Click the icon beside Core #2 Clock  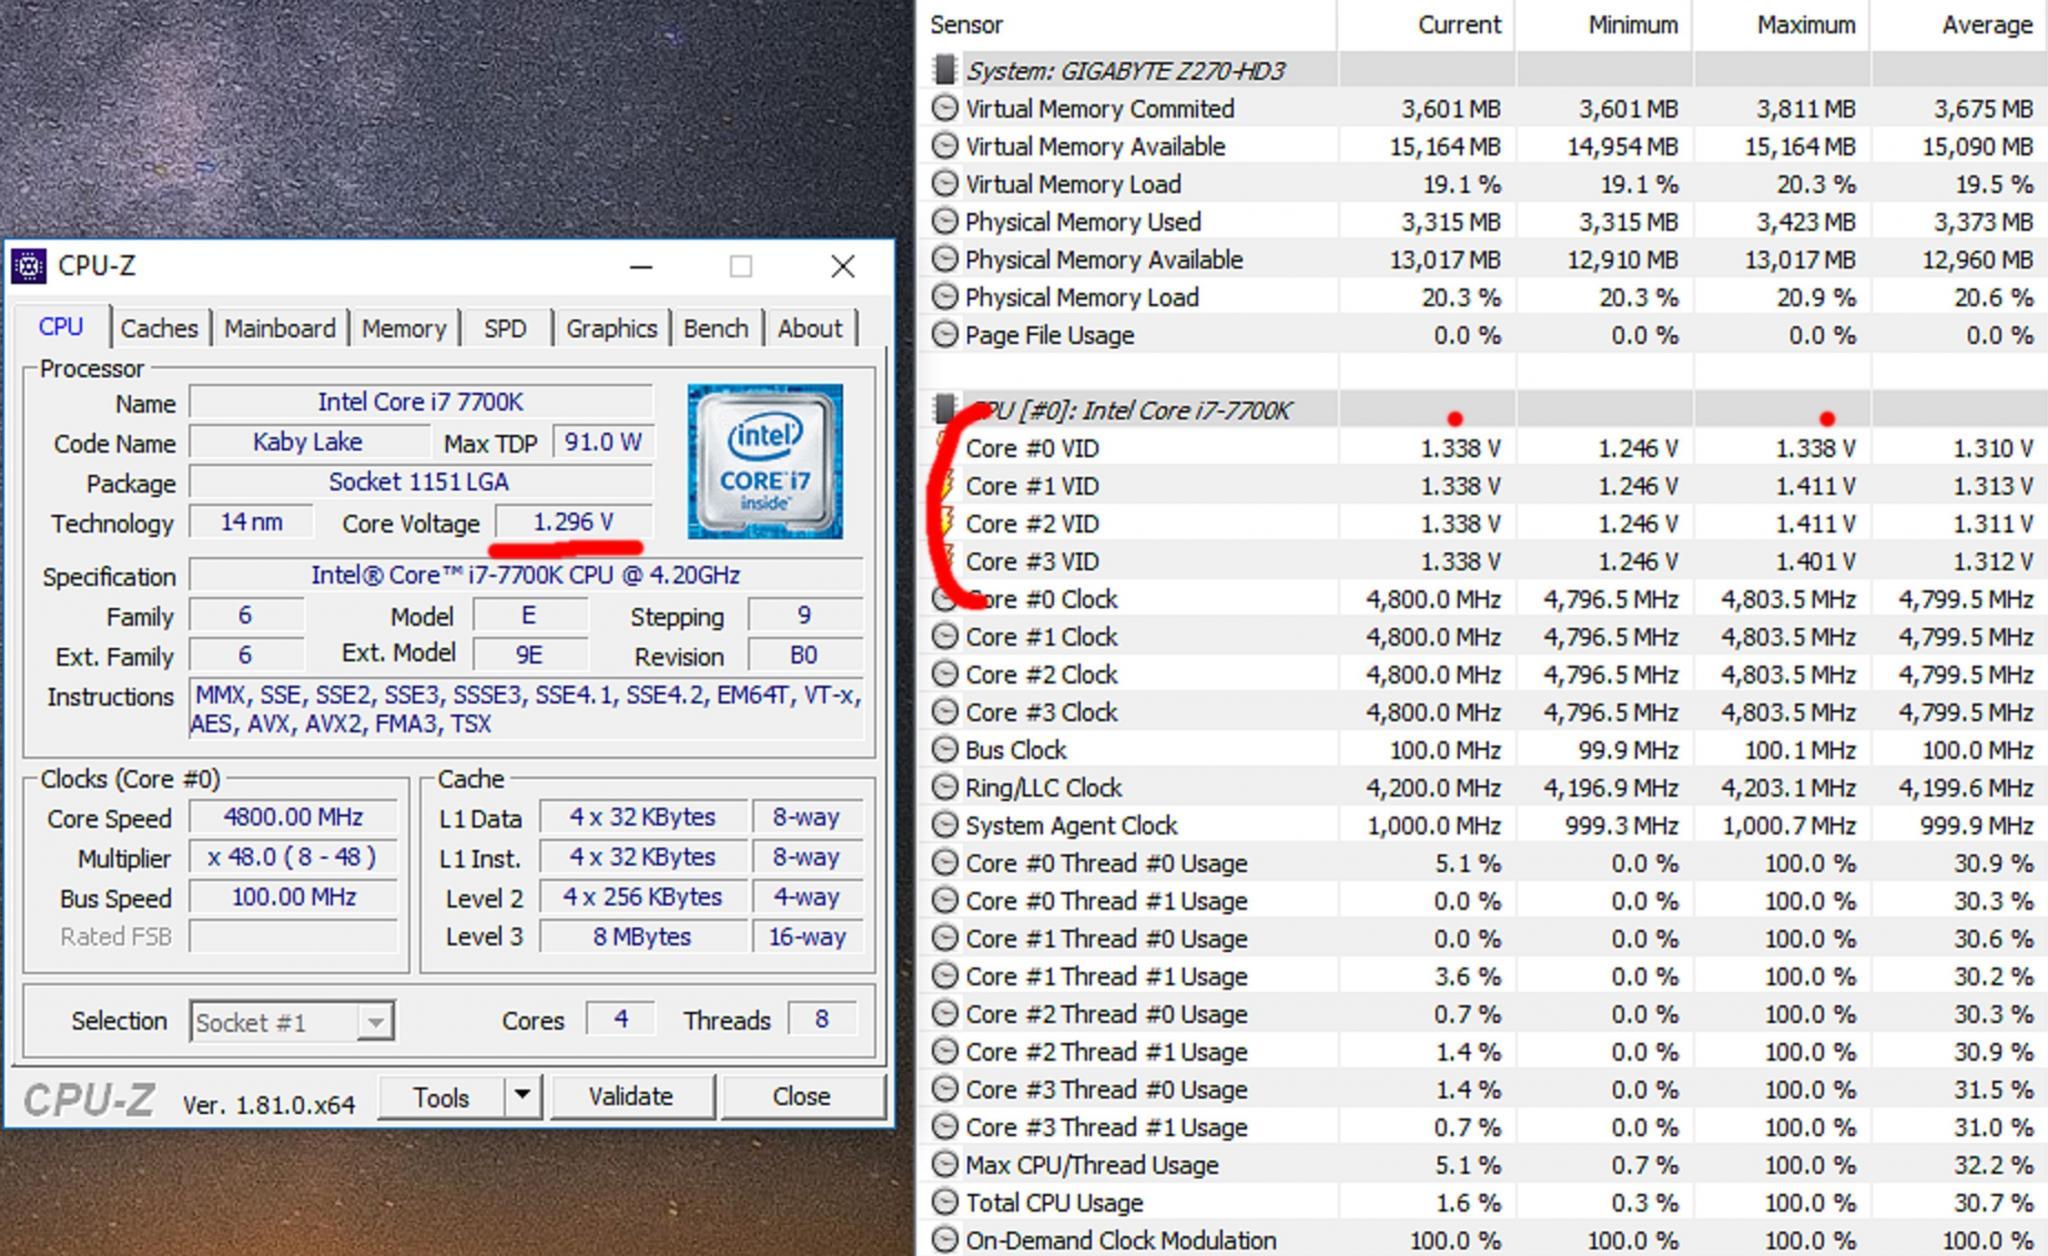coord(944,674)
